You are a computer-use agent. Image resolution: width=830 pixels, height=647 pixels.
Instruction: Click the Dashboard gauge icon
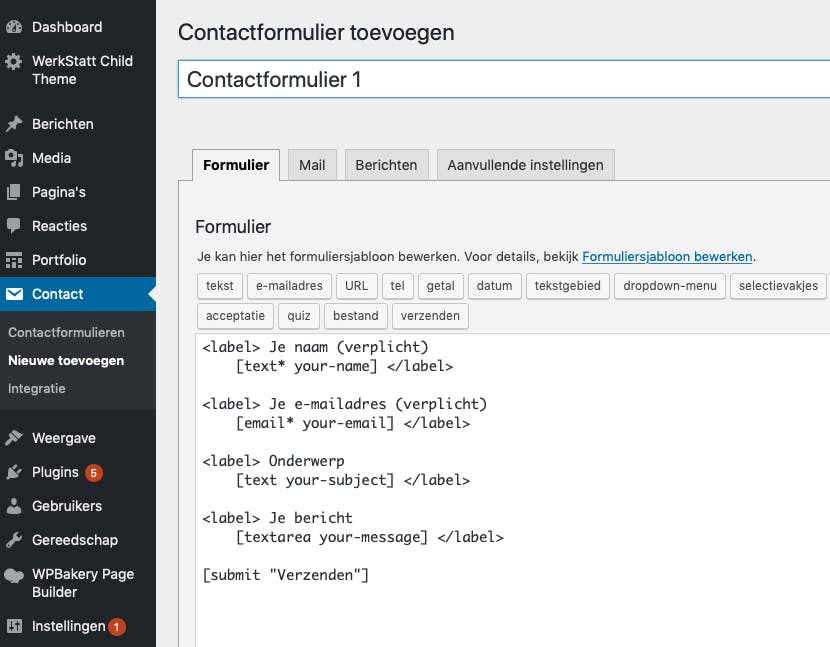click(x=14, y=27)
